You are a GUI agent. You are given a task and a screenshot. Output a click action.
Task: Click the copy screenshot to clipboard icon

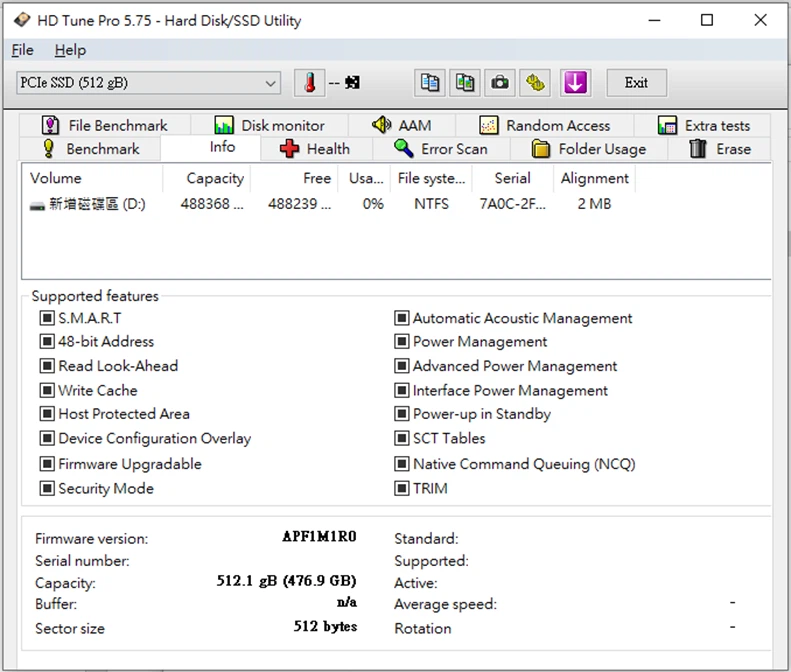[465, 83]
